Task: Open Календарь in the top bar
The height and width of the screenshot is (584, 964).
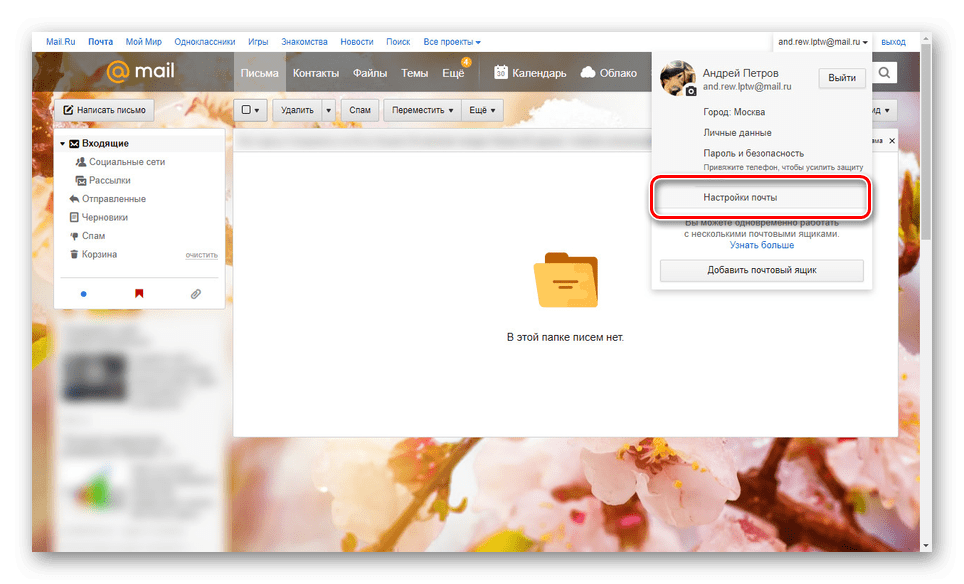Action: tap(530, 73)
